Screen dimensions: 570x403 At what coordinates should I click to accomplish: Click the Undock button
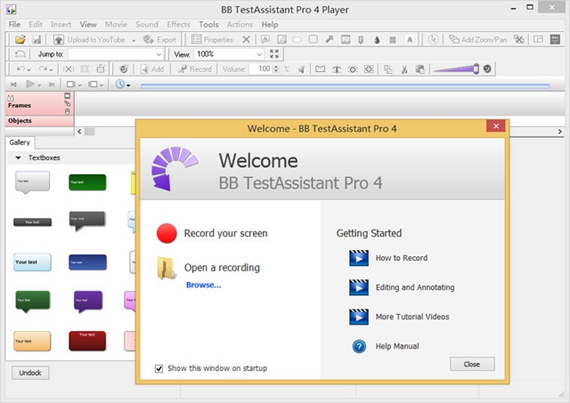[30, 373]
